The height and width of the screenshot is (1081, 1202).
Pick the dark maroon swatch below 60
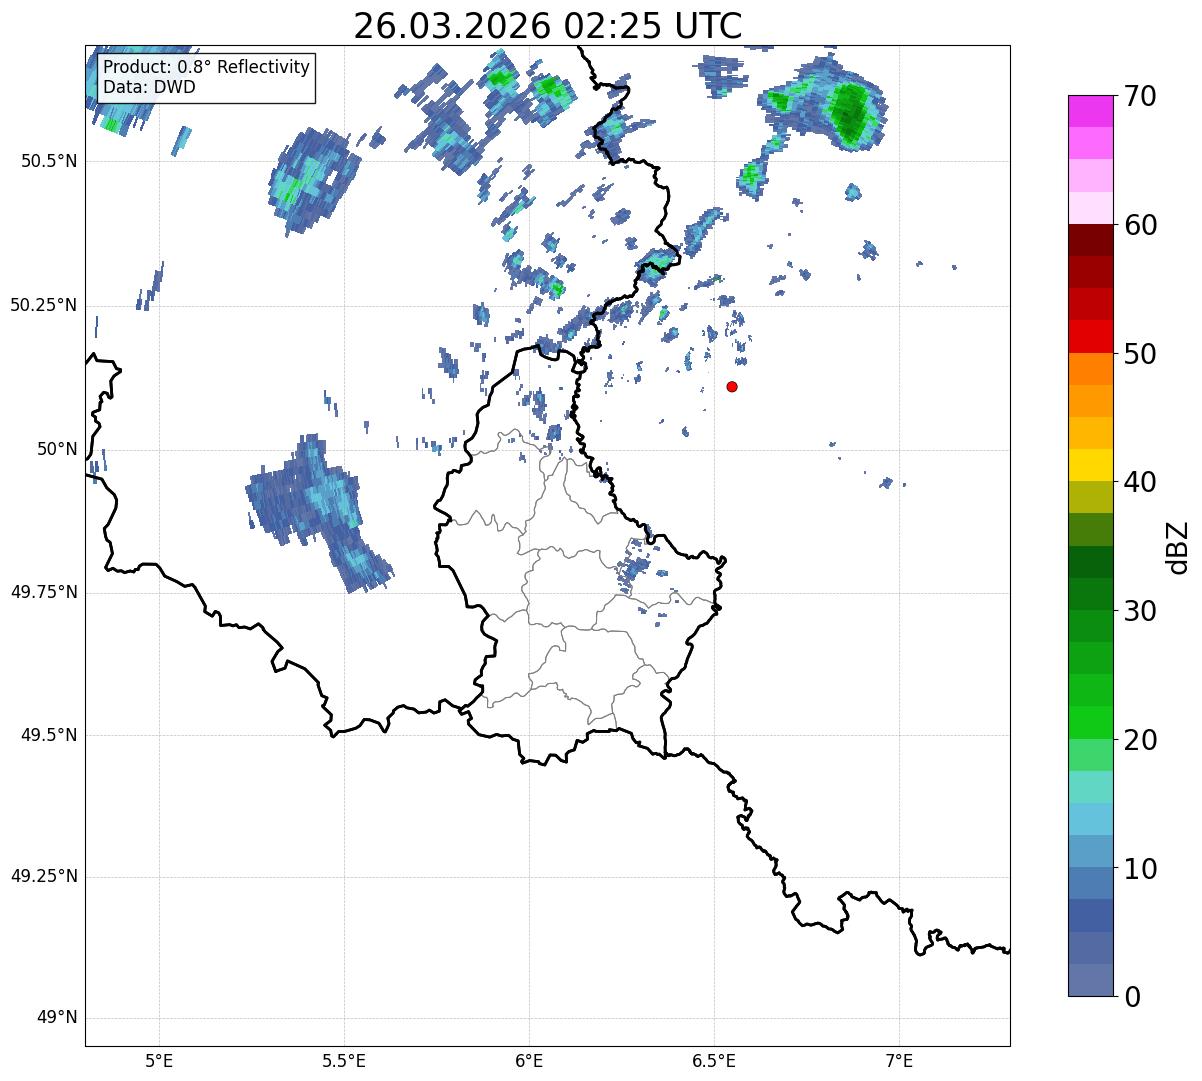[1091, 240]
